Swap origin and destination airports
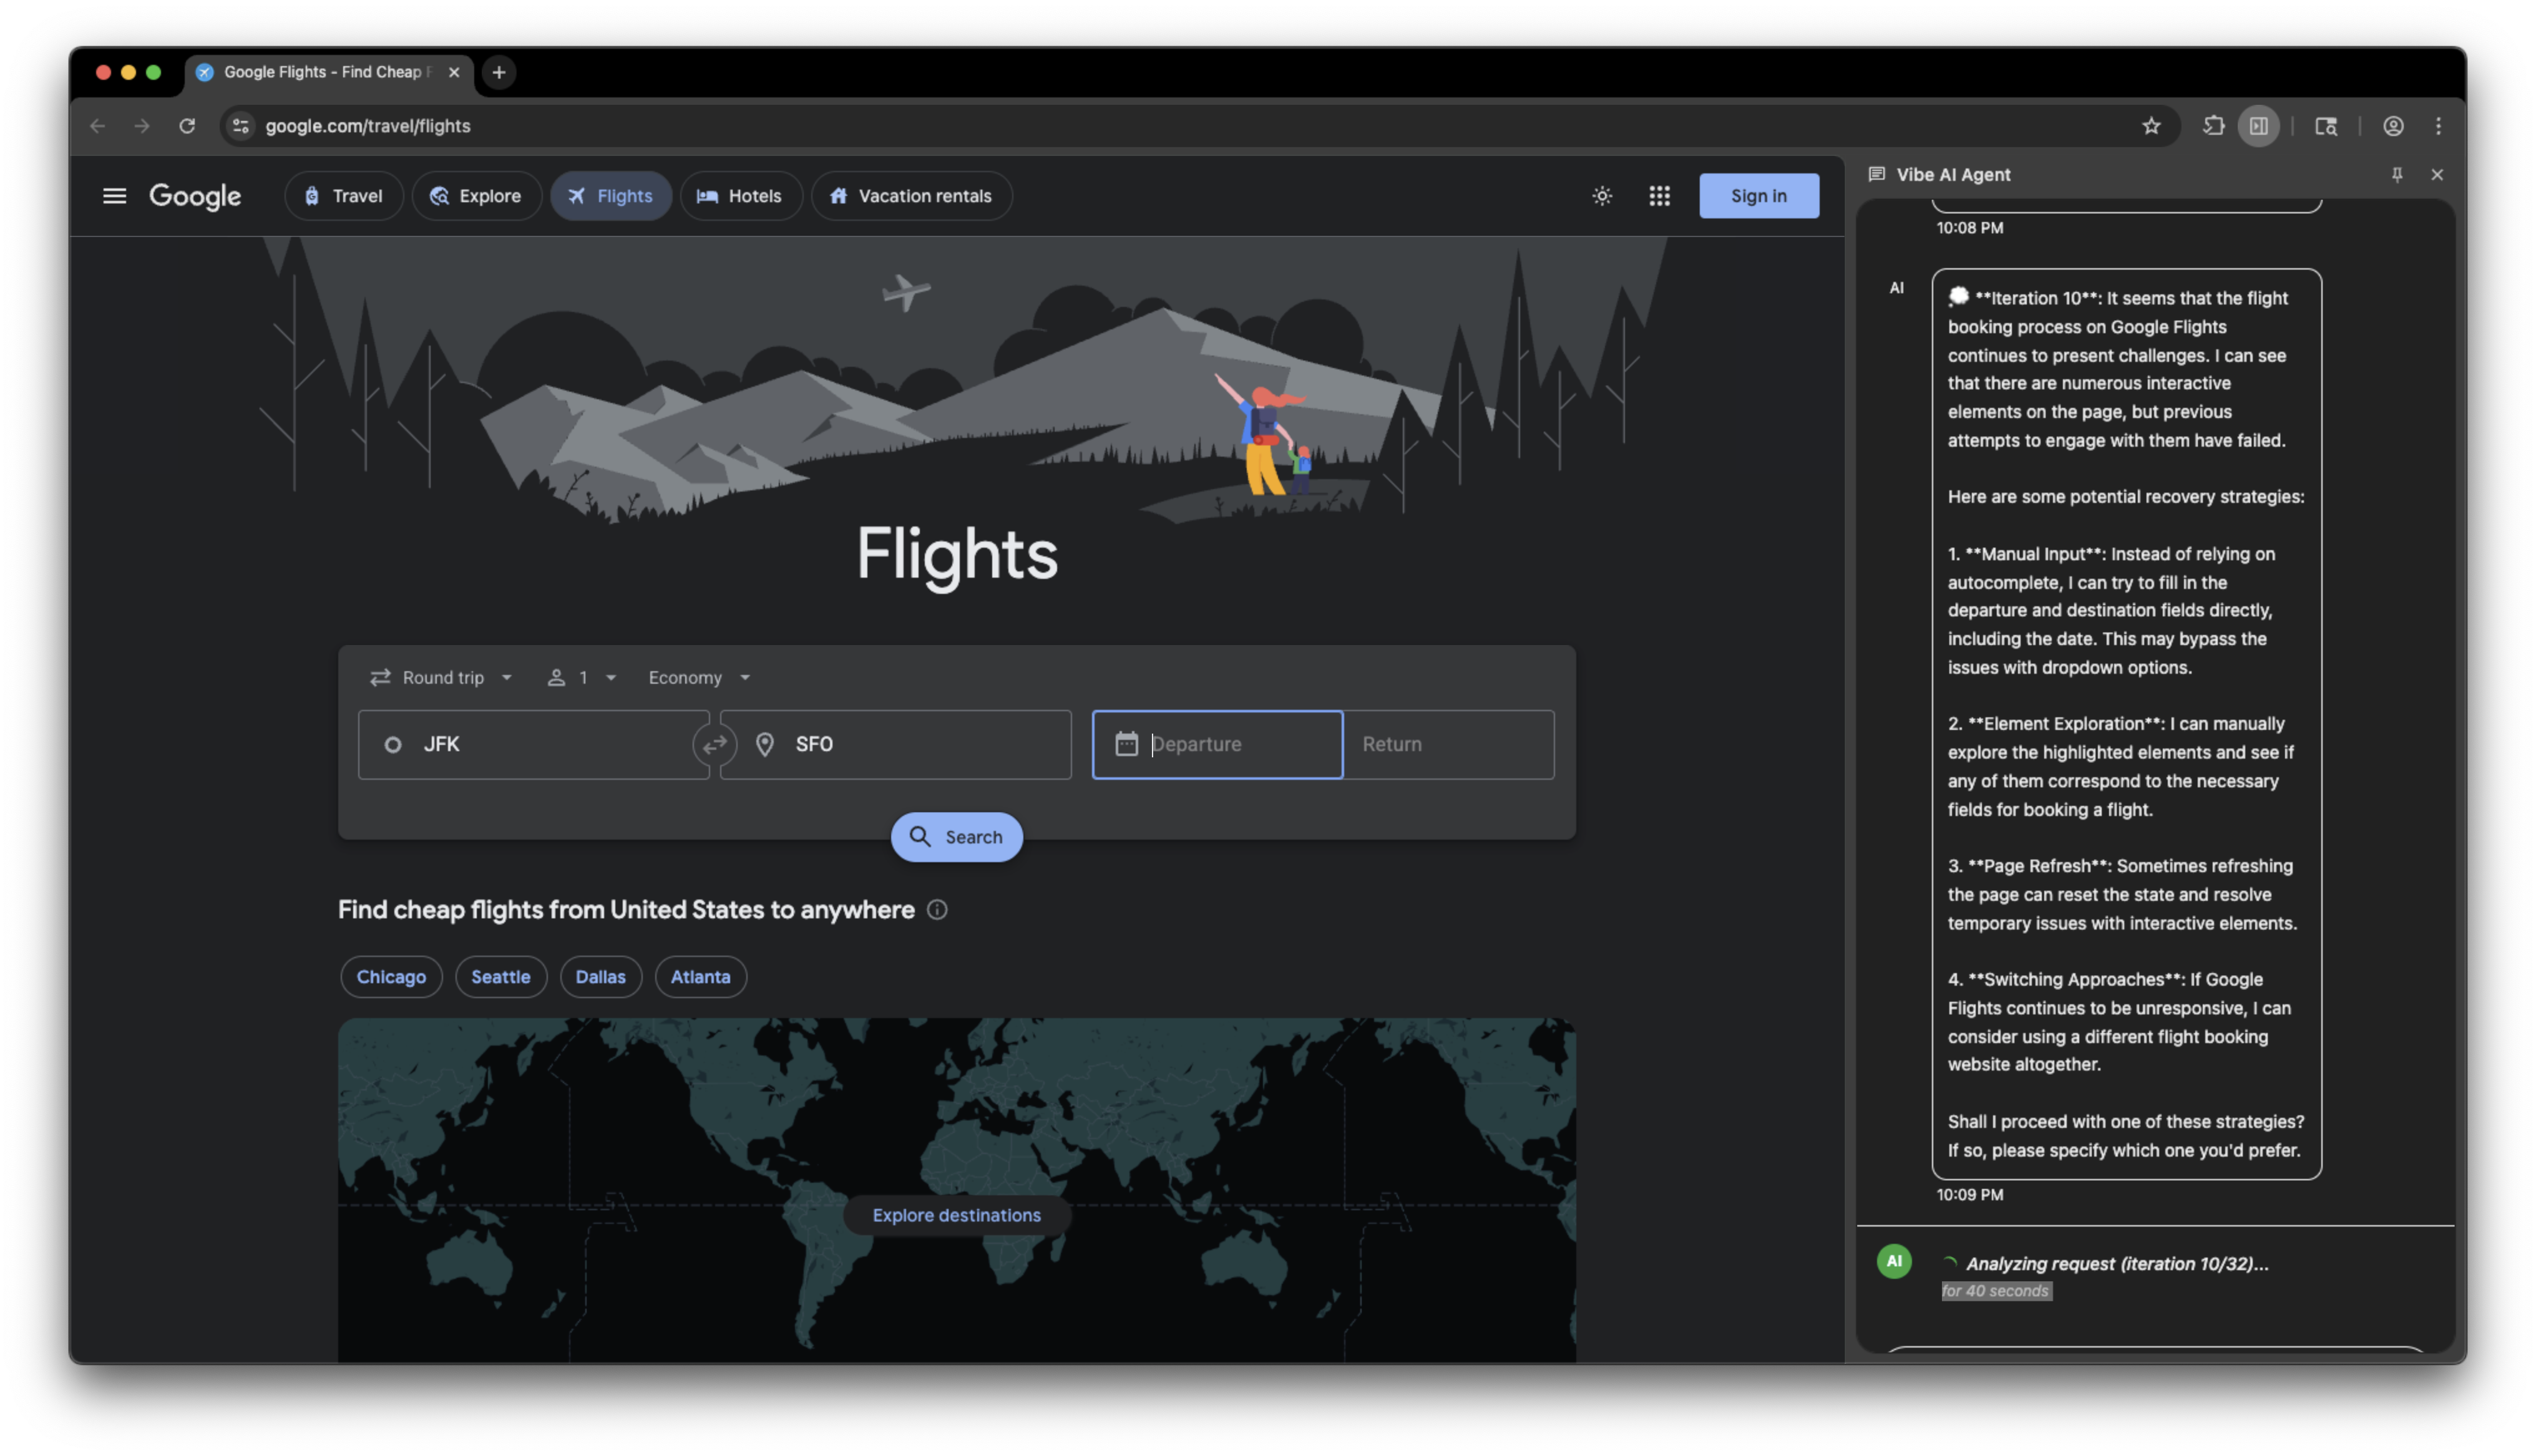 [714, 745]
